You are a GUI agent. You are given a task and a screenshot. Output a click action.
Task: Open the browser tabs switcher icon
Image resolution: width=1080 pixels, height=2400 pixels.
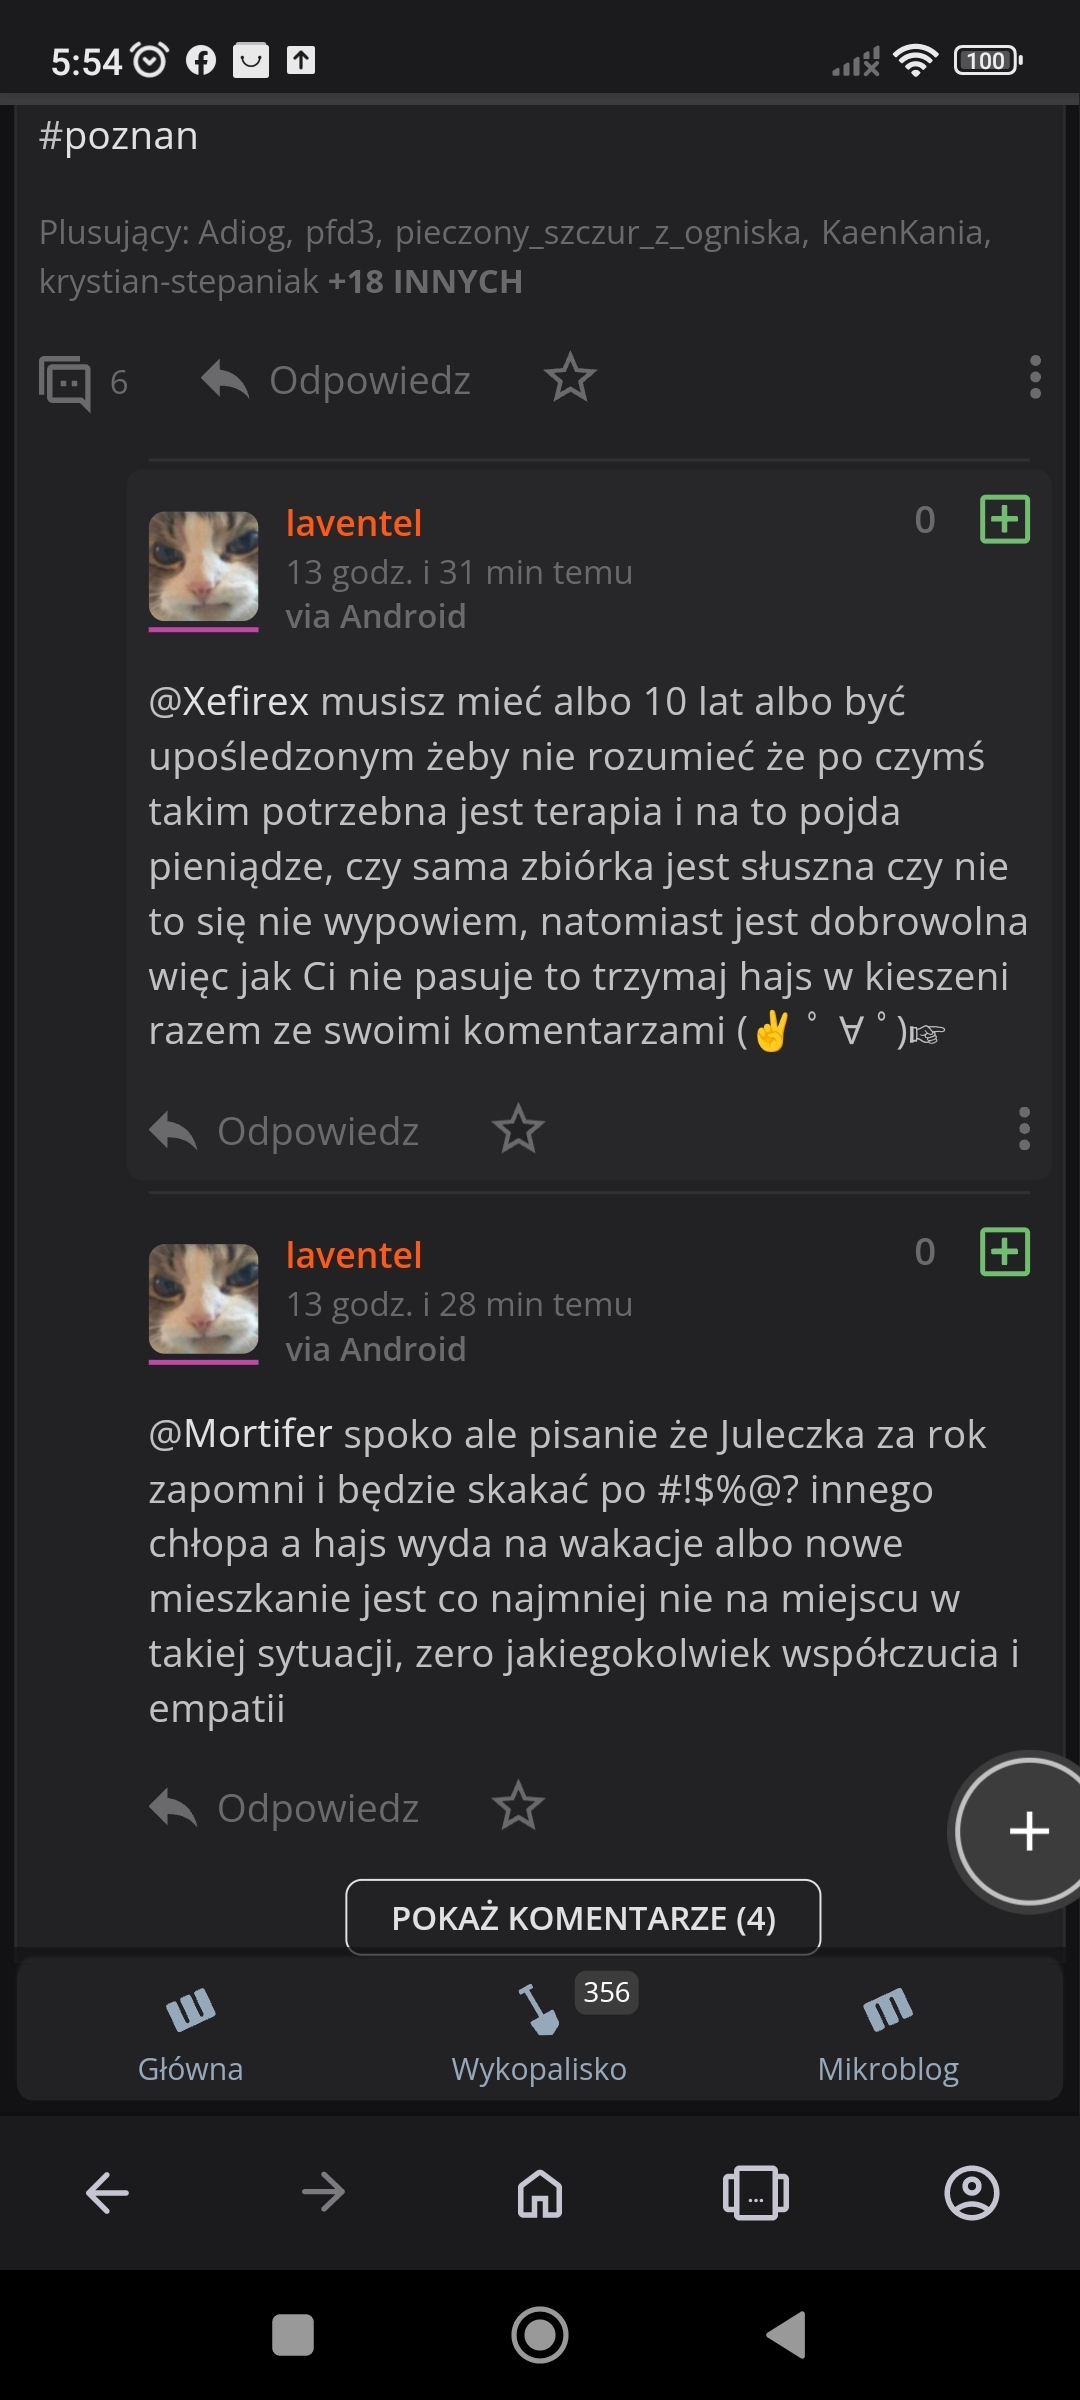click(755, 2193)
